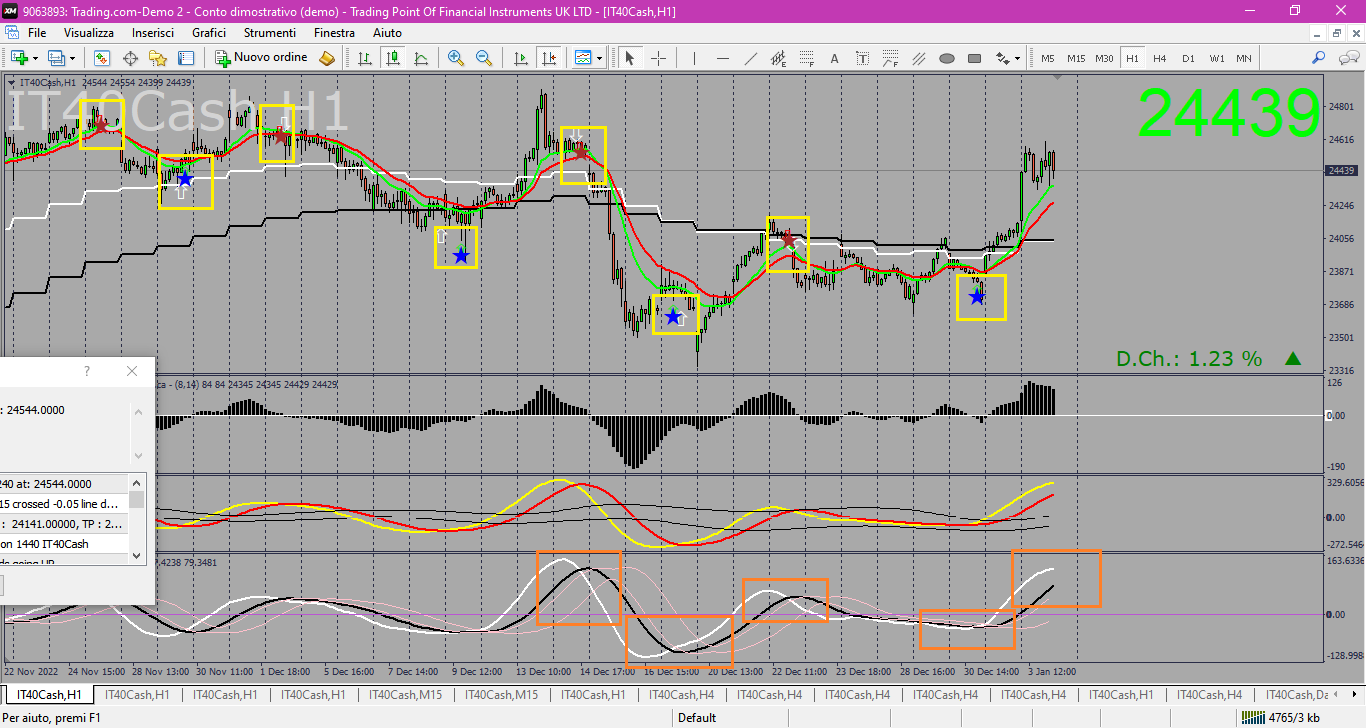Select alert row '240 at: 24544.0000'
This screenshot has width=1366, height=728.
click(65, 484)
